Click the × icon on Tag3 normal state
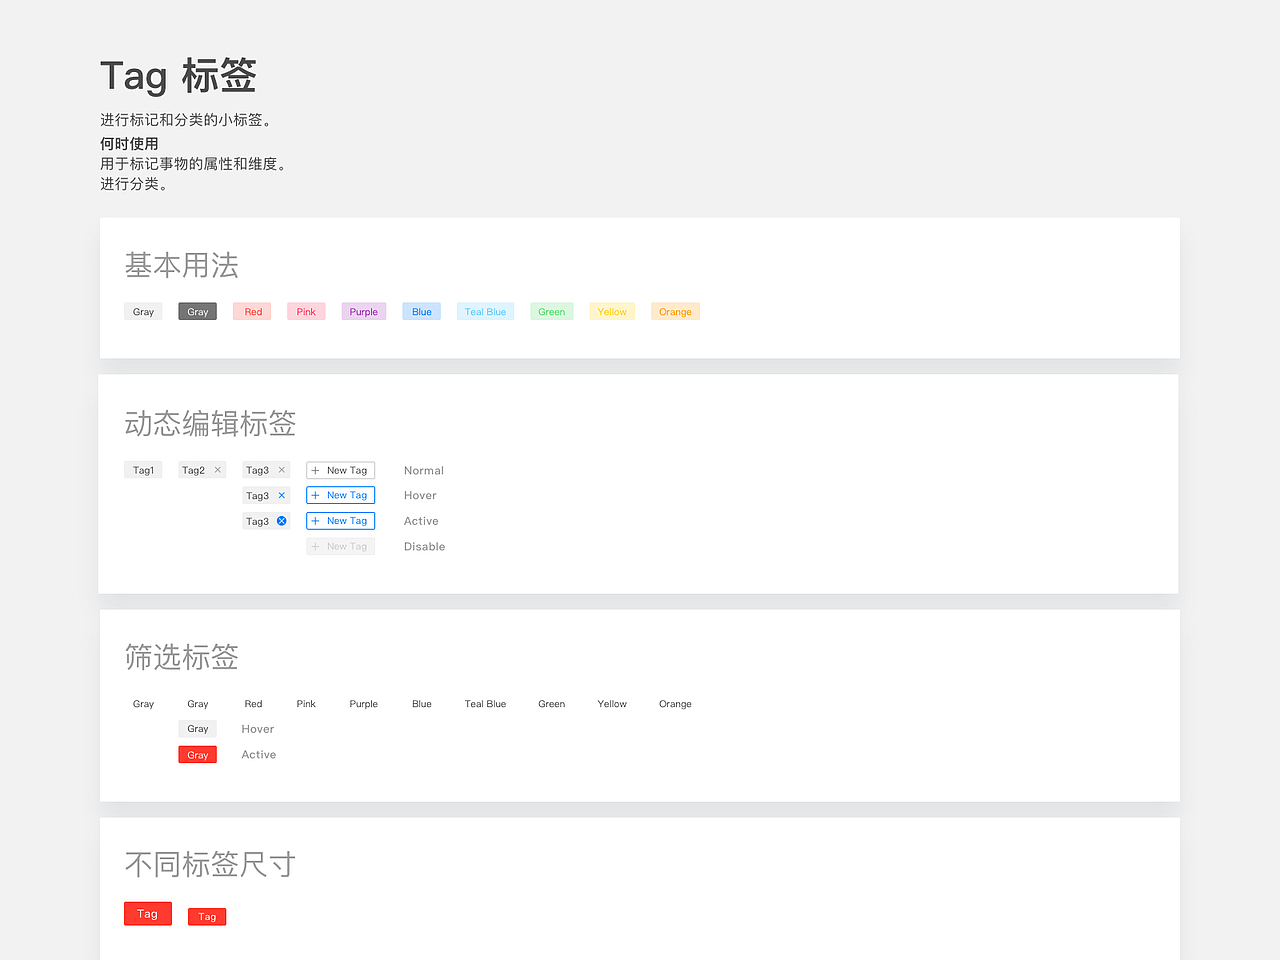The height and width of the screenshot is (960, 1280). coord(281,470)
